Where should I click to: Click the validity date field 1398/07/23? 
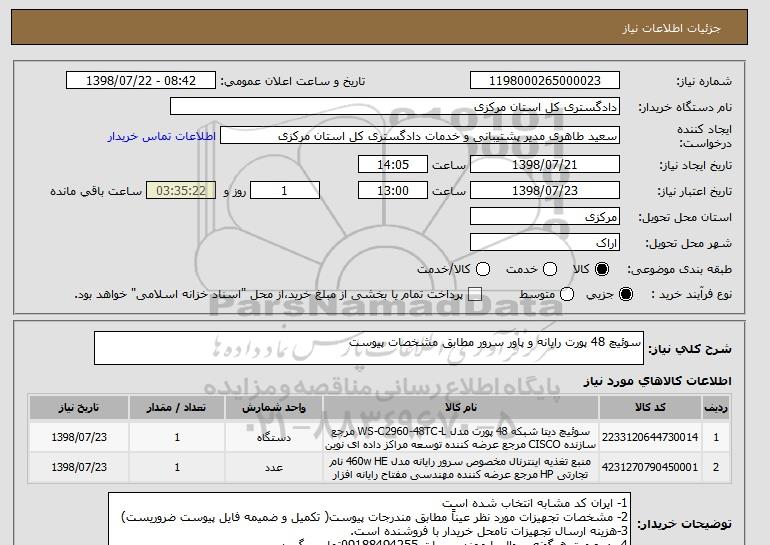(x=545, y=191)
